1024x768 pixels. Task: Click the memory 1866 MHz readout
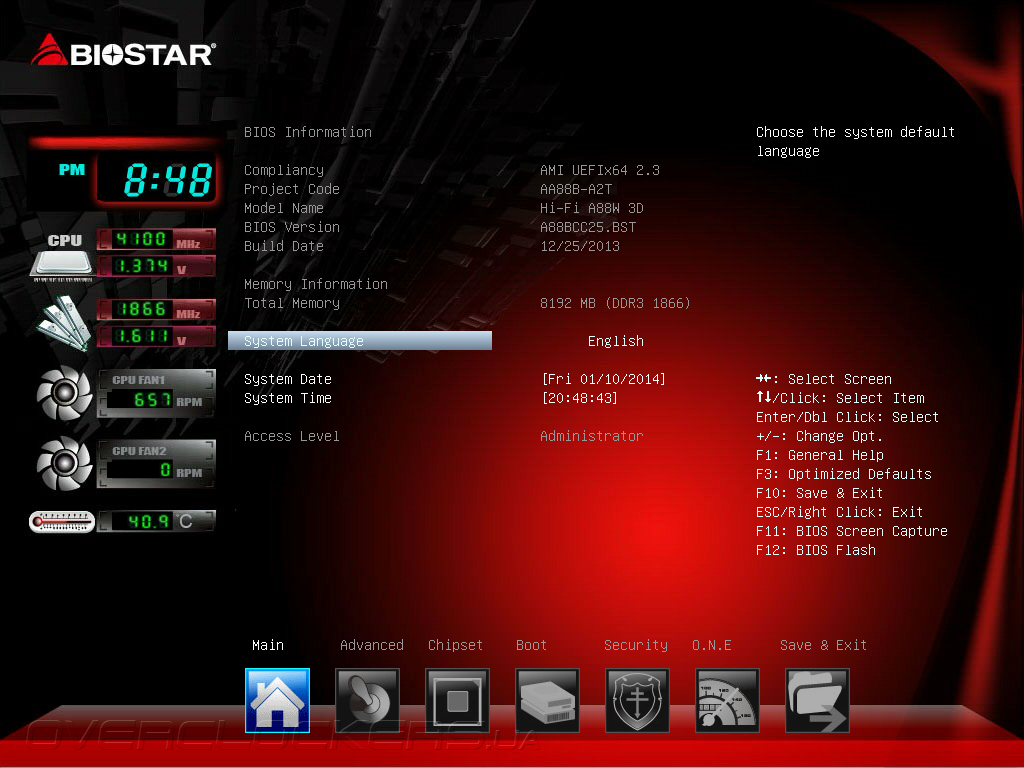click(x=156, y=310)
